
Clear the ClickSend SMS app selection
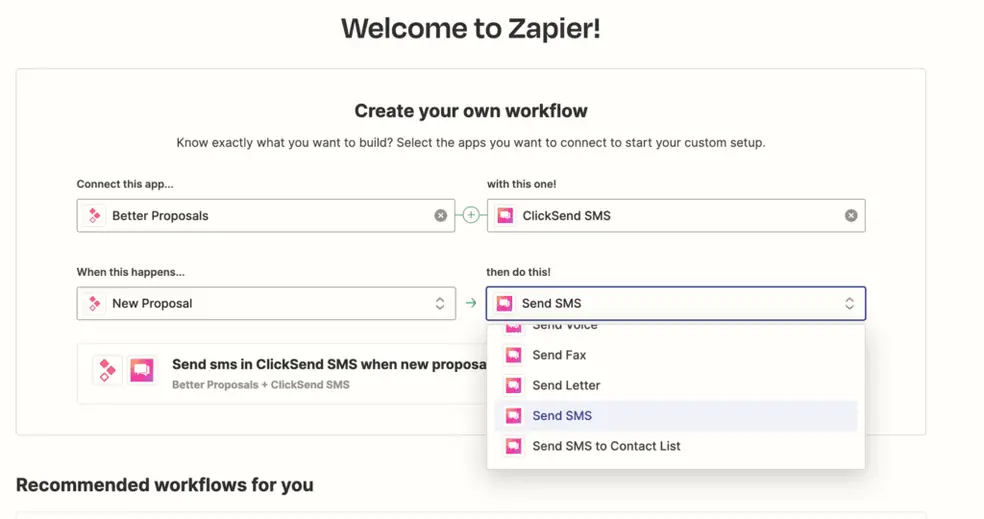[x=850, y=215]
